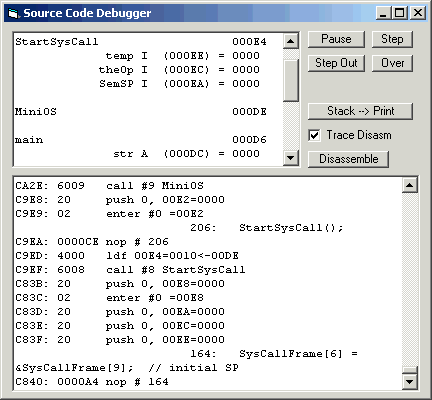Select the StartSysCall stack entry
The height and width of the screenshot is (400, 432).
[x=141, y=42]
